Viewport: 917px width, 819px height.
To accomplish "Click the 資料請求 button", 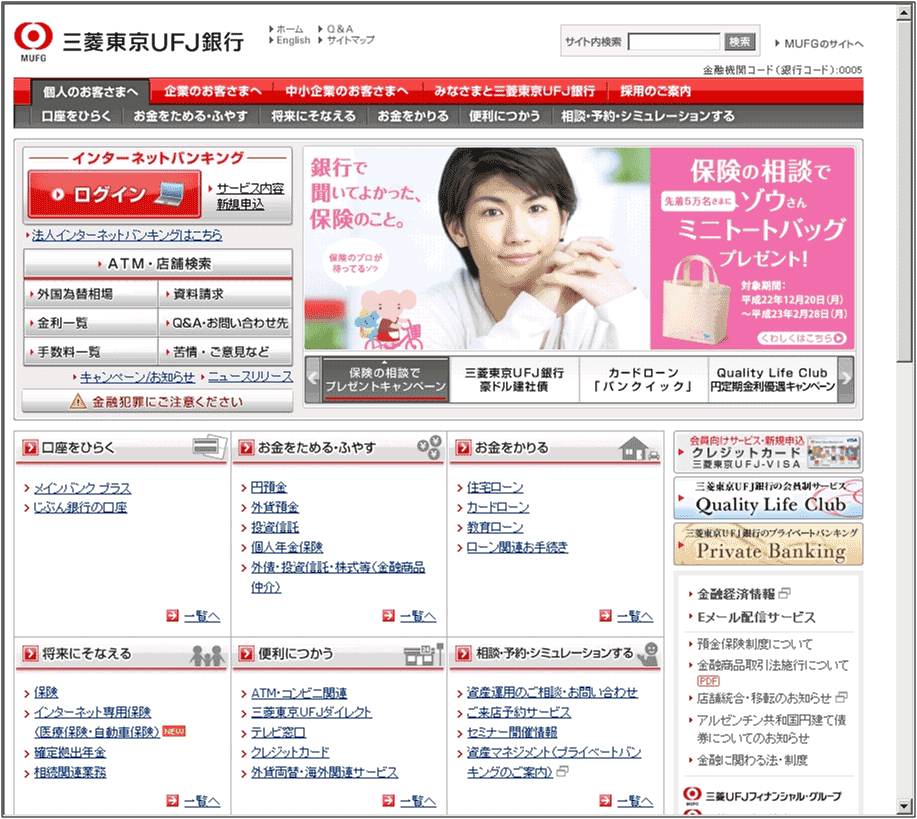I will [x=225, y=294].
